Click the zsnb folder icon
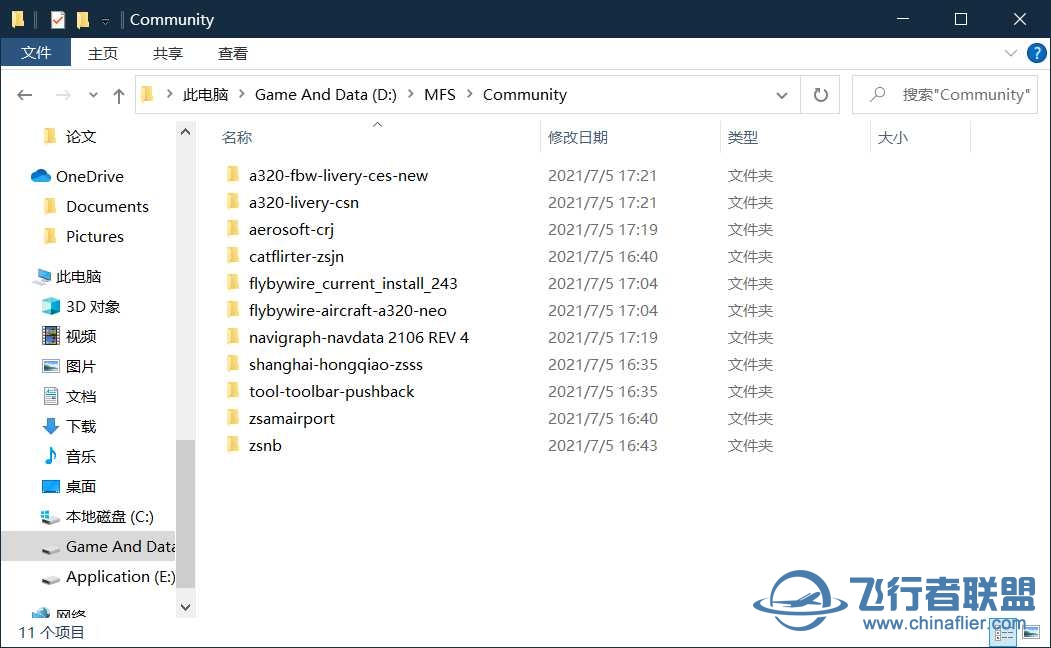The width and height of the screenshot is (1051, 648). pos(233,444)
